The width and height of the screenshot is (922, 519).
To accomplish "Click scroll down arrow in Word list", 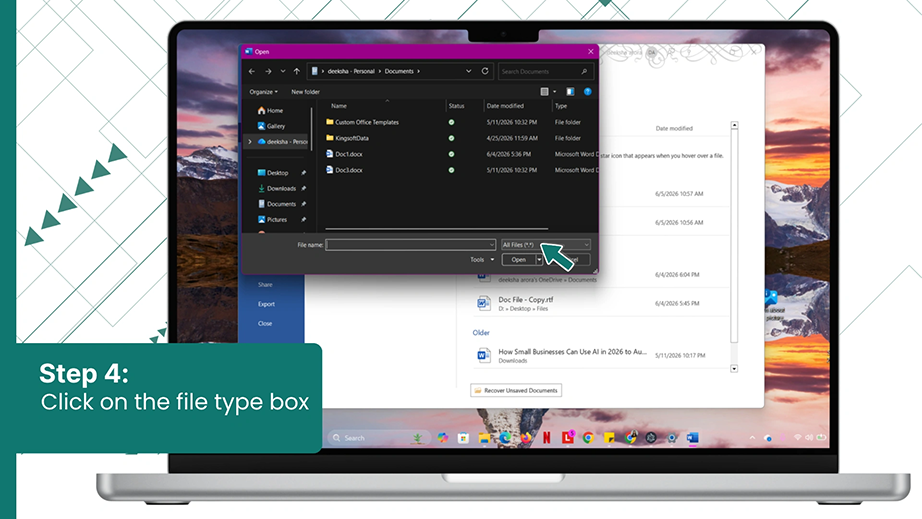I will [x=734, y=369].
